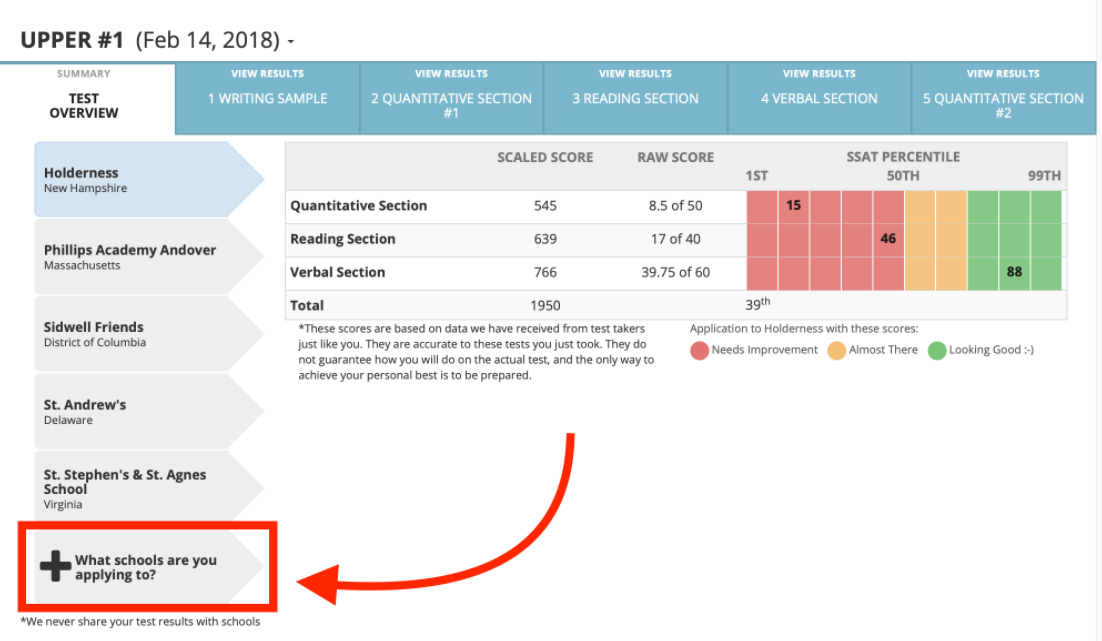The image size is (1102, 641).
Task: Select the Sidwell Friends school entry
Action: pos(148,334)
